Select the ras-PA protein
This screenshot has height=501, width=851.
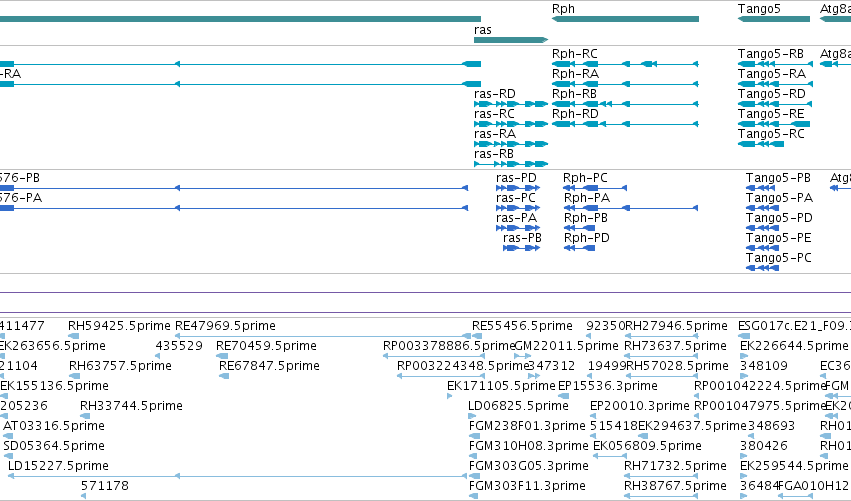coord(516,218)
